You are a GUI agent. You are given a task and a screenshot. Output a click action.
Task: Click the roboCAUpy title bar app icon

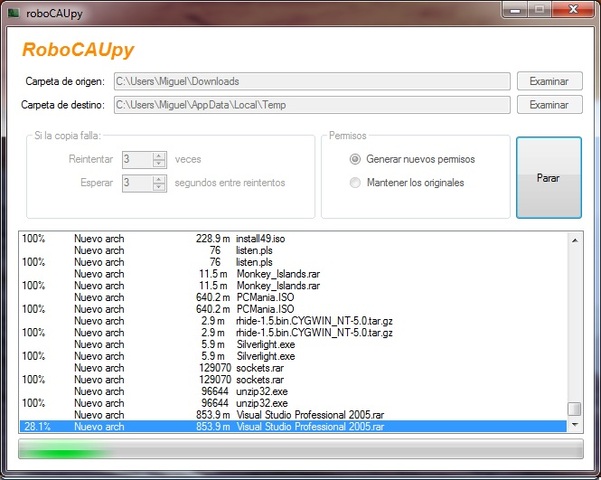pos(14,13)
